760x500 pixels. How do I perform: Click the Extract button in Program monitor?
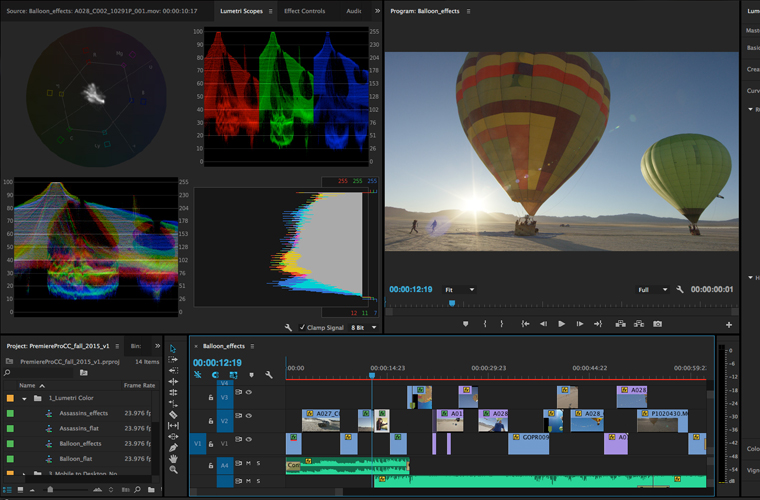[639, 324]
